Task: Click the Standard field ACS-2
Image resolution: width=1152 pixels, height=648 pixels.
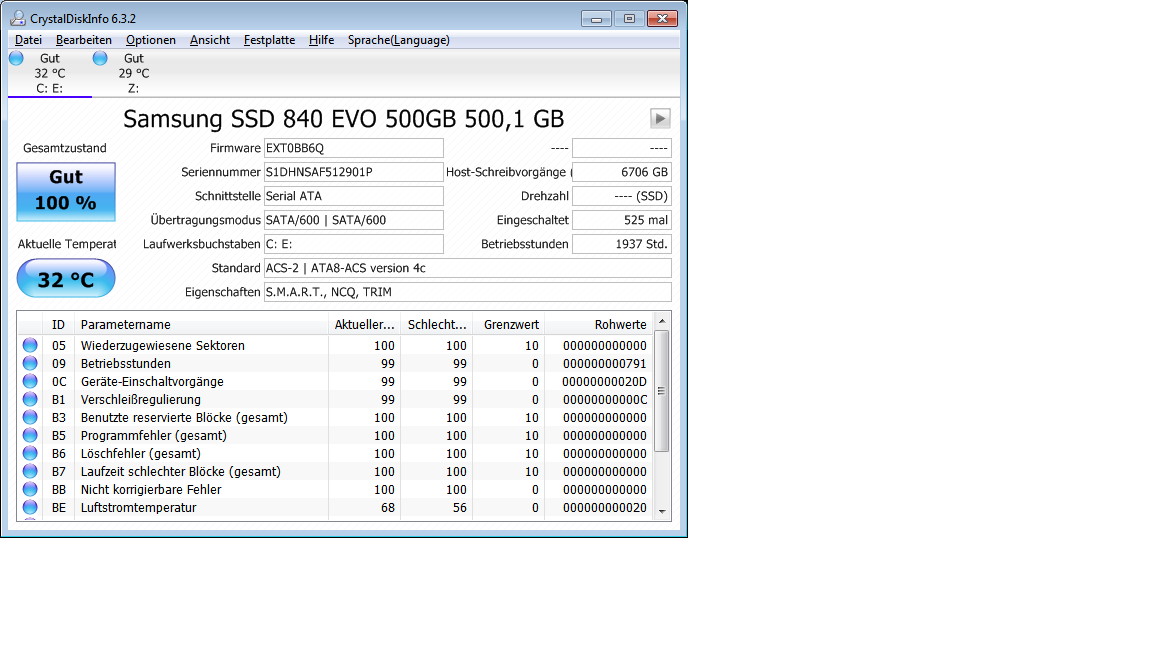Action: click(467, 268)
